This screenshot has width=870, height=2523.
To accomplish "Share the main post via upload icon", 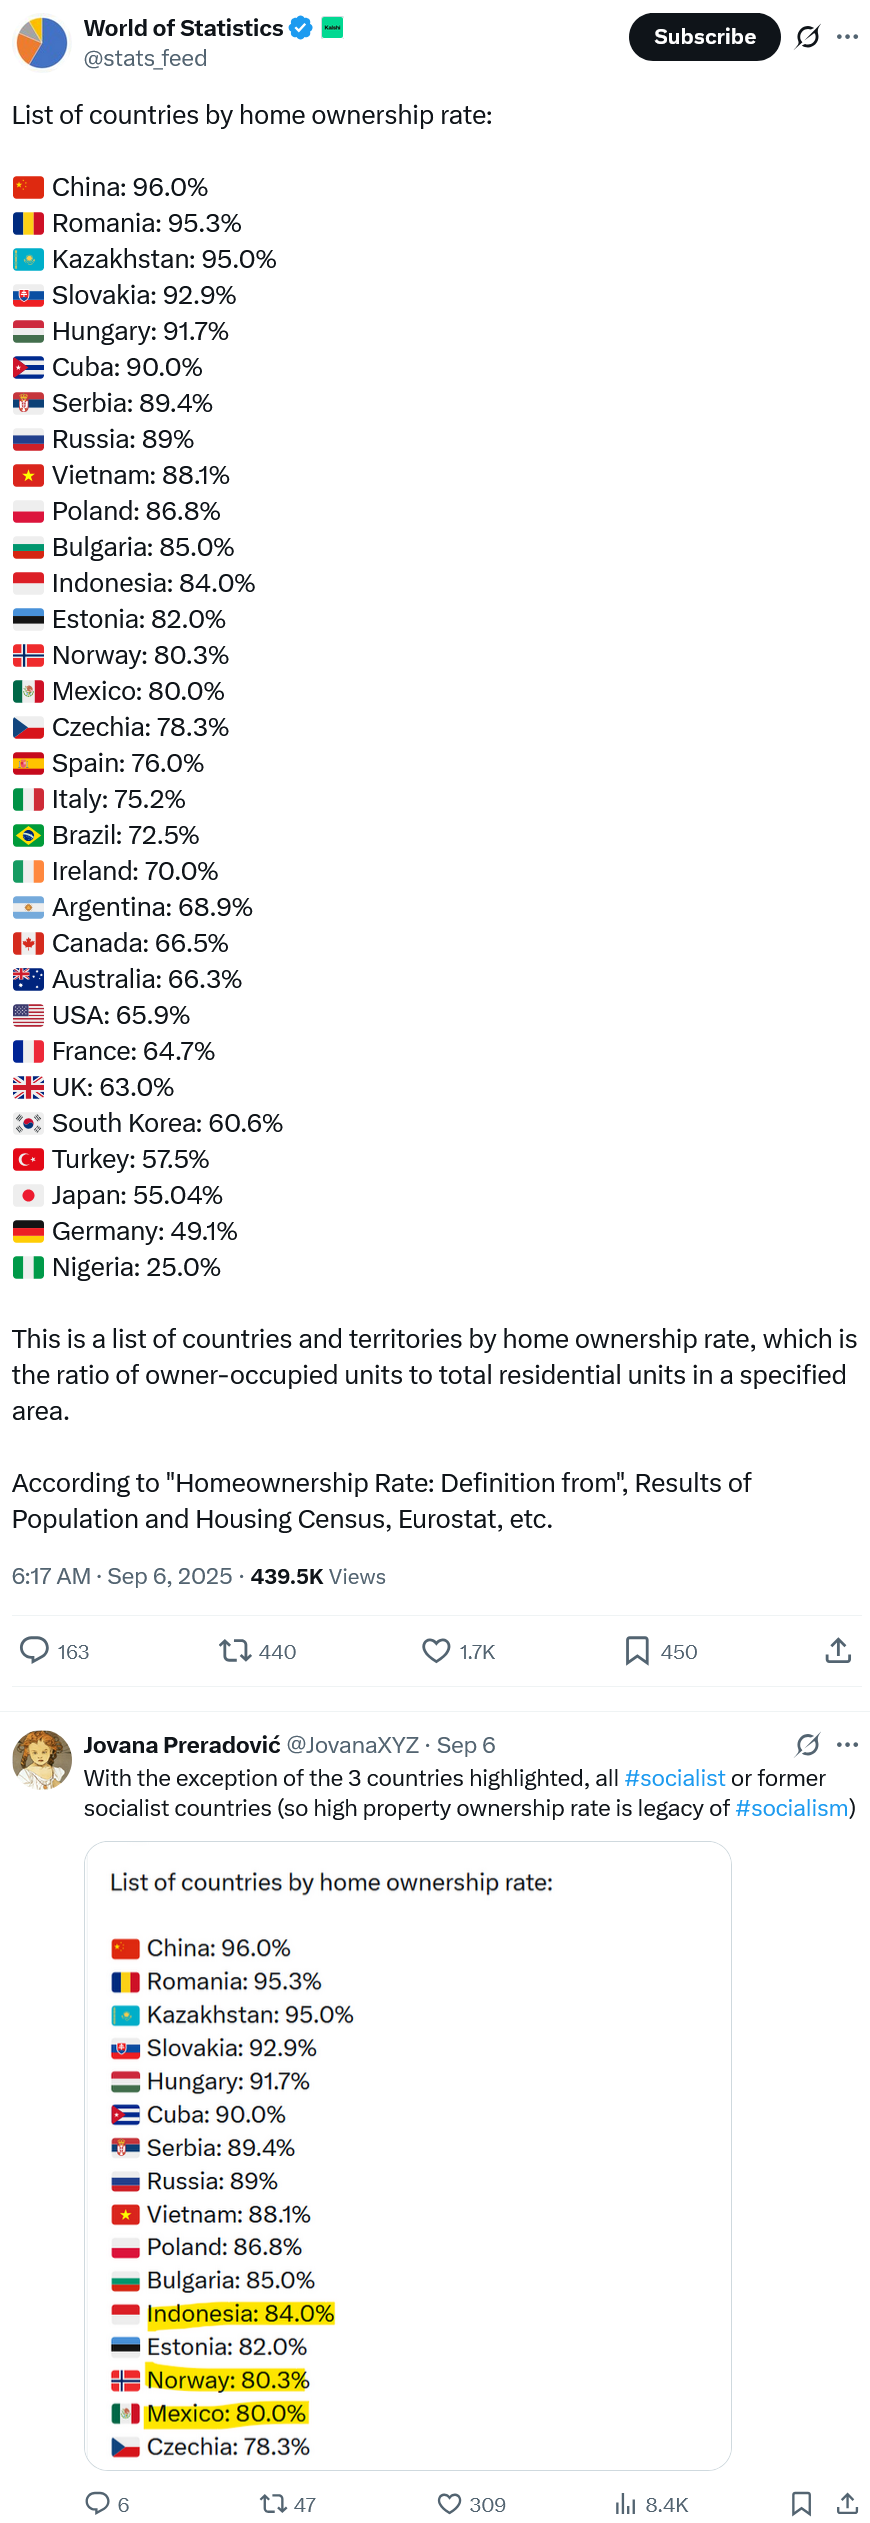I will [838, 1650].
